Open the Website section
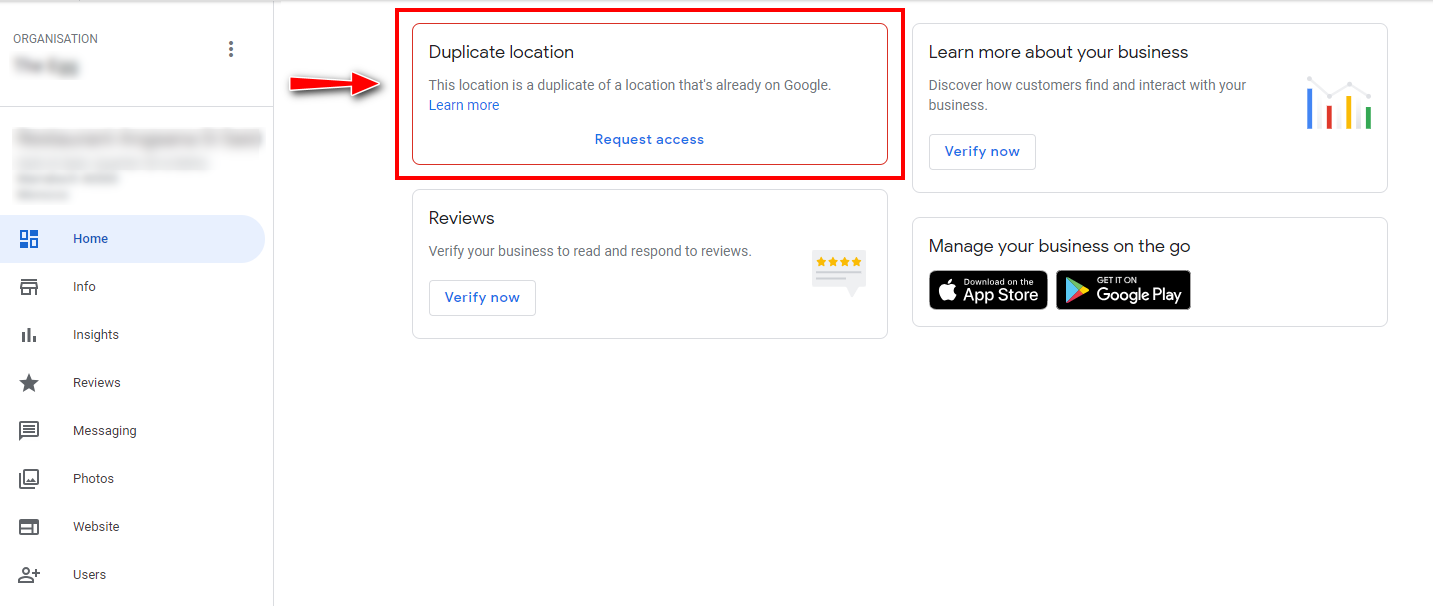Screen dimensions: 1433x606 (x=132, y=527)
